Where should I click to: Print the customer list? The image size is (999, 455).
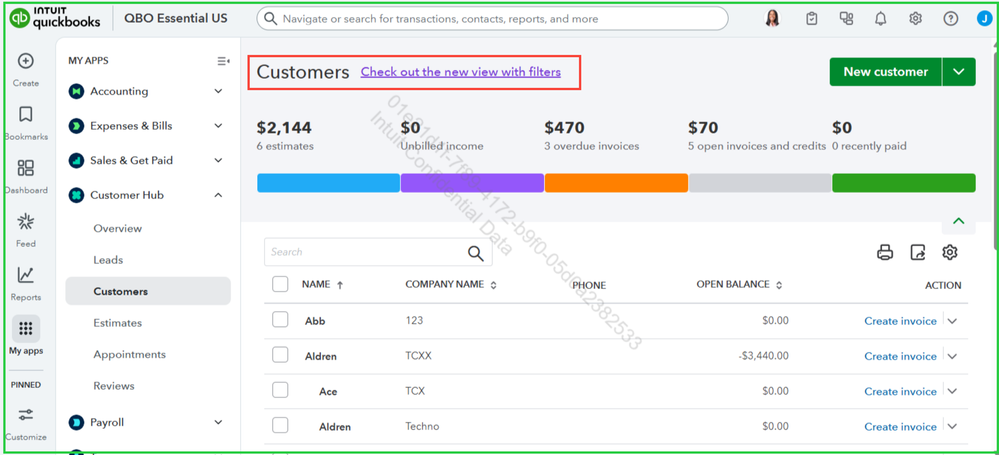(x=885, y=252)
